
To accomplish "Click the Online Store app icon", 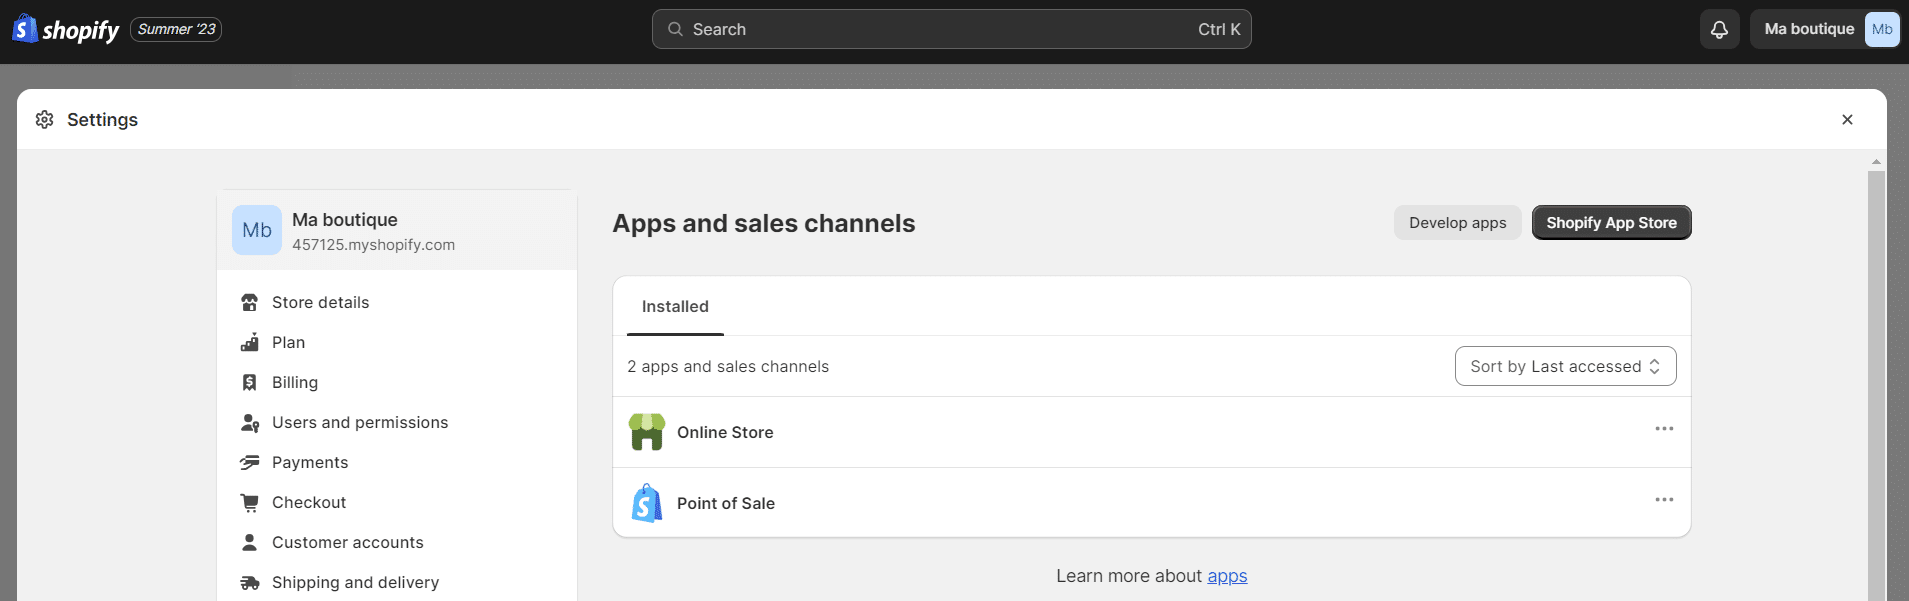I will pyautogui.click(x=647, y=432).
